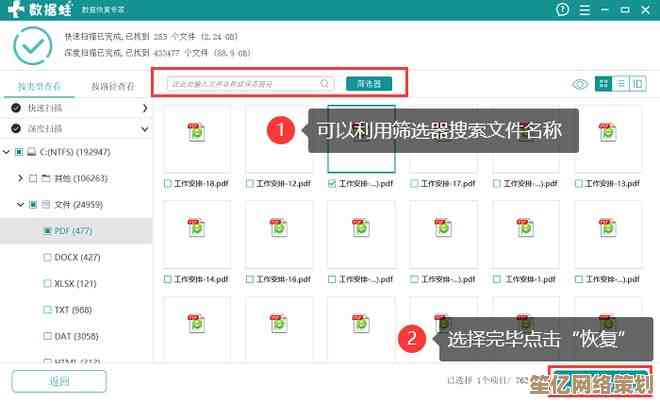Click the search magnifier icon
The image size is (660, 403).
(325, 84)
